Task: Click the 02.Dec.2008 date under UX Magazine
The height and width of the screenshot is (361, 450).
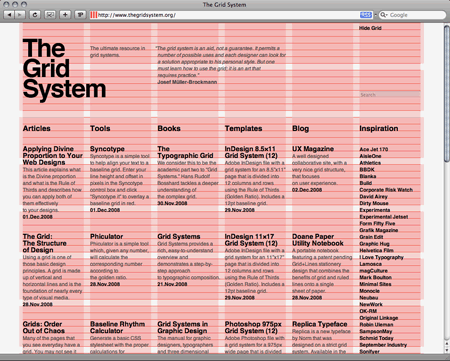Action: [307, 190]
